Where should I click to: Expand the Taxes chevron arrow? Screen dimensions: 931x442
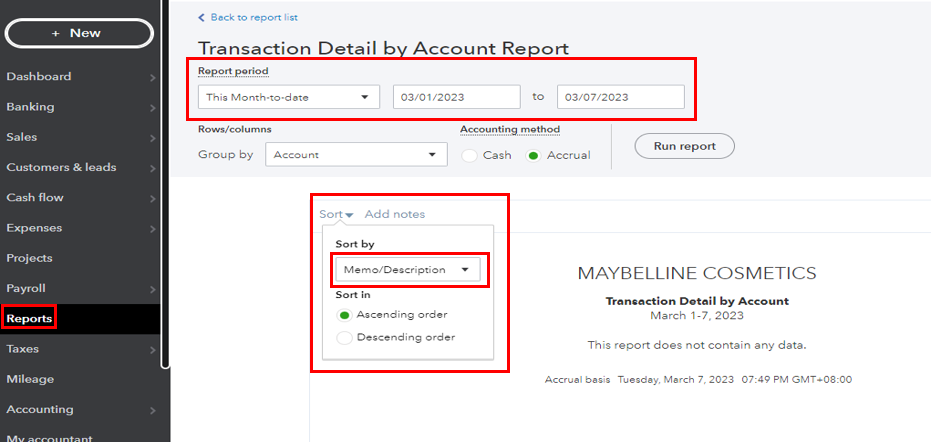[x=153, y=351]
